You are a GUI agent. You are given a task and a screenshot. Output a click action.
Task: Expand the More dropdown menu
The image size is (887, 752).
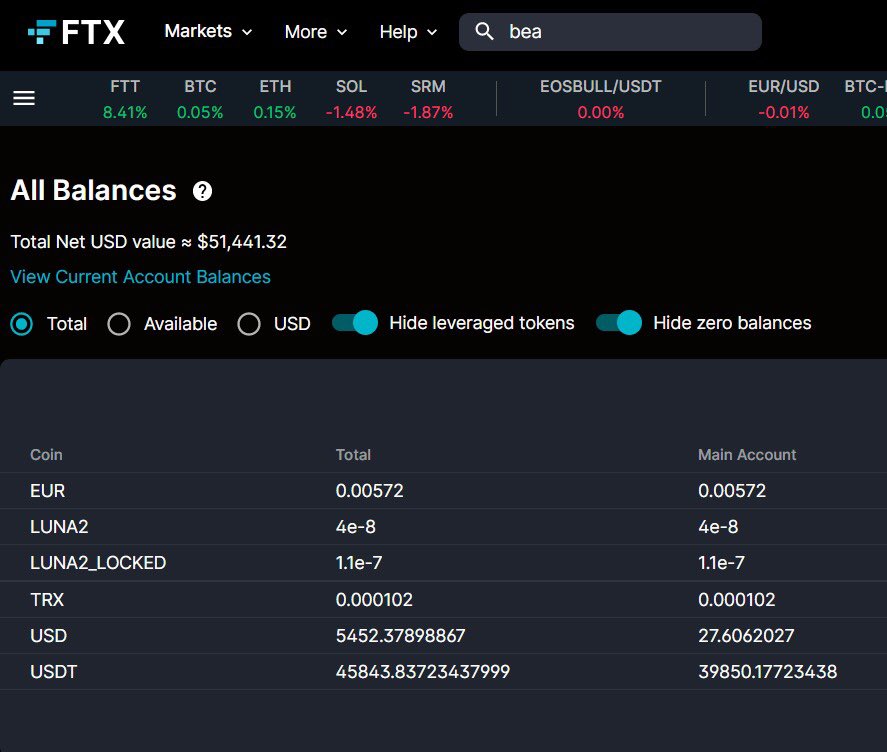(x=316, y=32)
